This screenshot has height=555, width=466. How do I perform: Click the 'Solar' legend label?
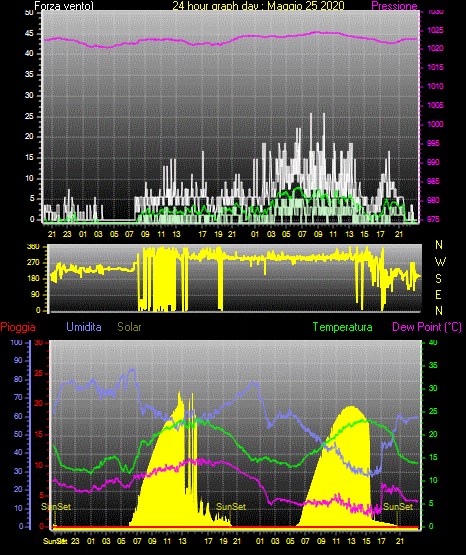tap(129, 327)
